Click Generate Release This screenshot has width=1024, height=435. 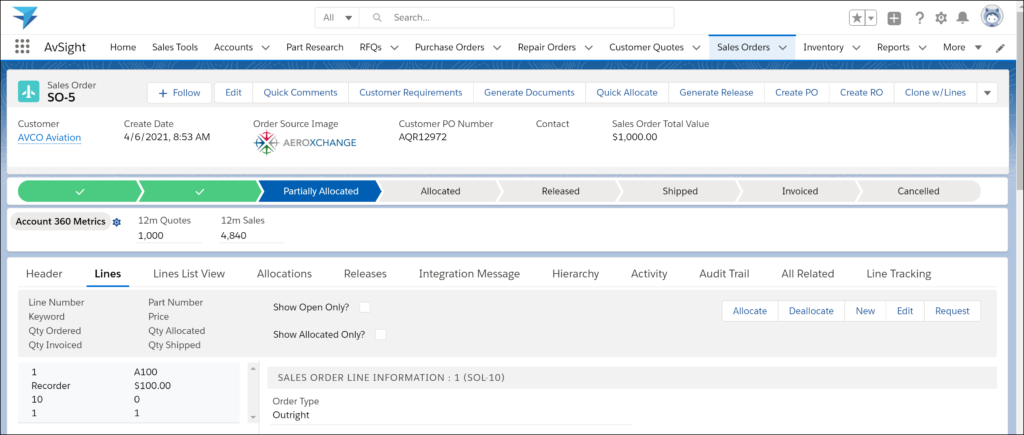click(716, 93)
